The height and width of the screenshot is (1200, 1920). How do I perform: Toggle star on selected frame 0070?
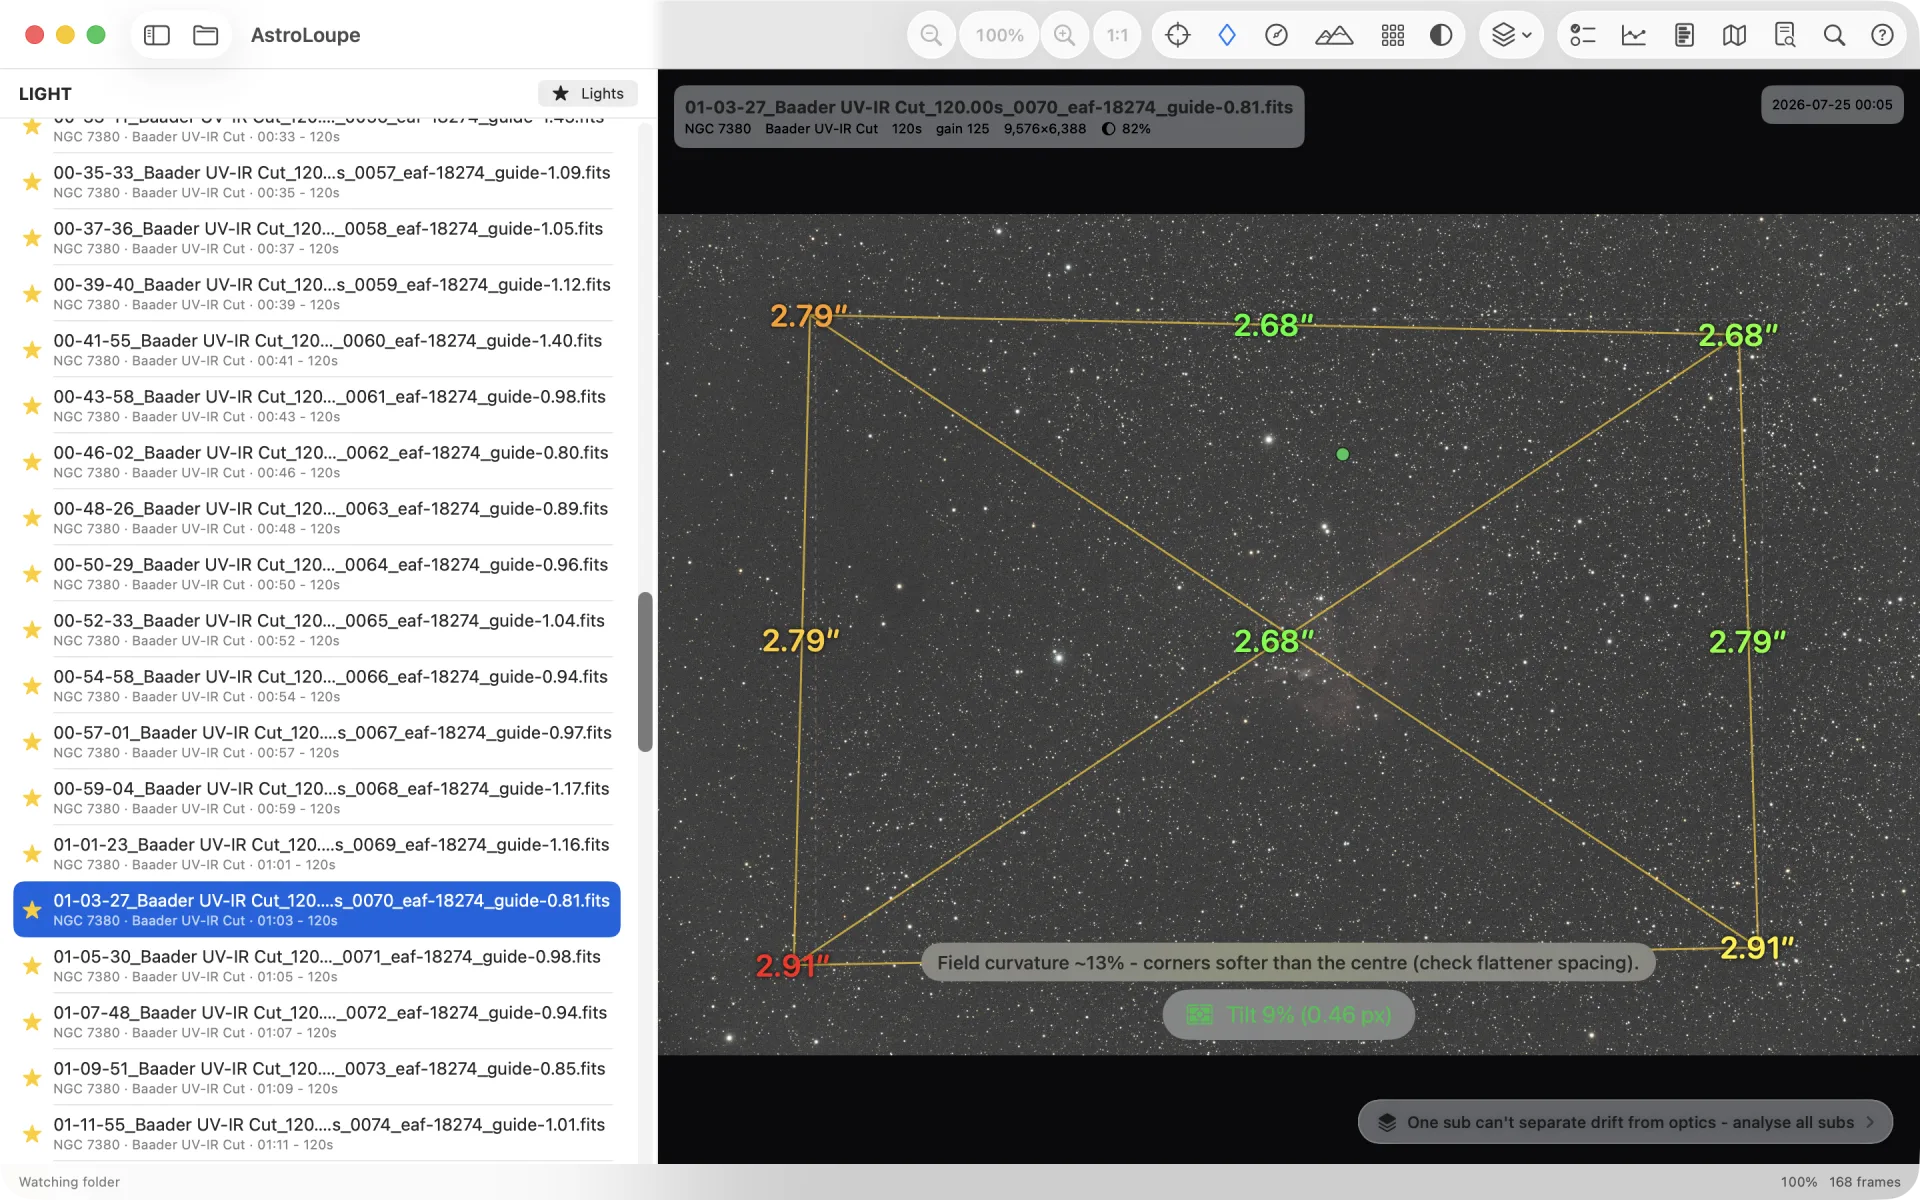tap(32, 909)
